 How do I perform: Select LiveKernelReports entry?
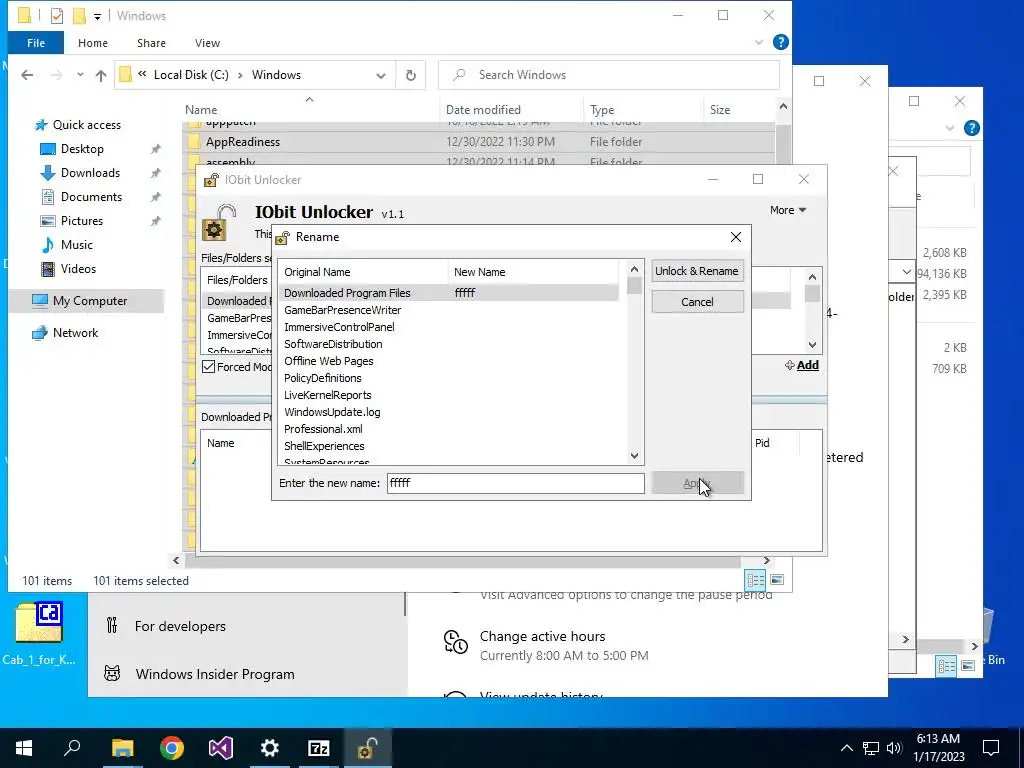(327, 395)
